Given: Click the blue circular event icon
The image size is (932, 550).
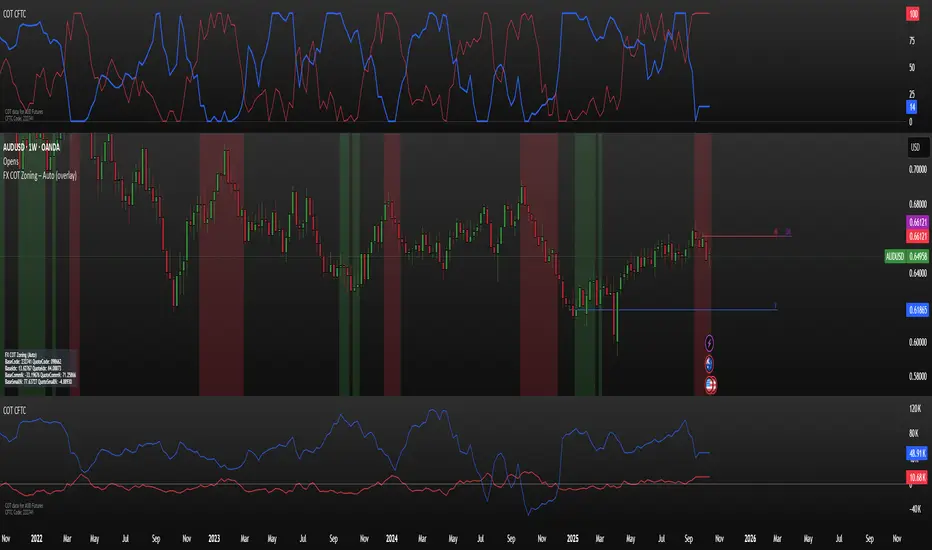Looking at the screenshot, I should click(710, 362).
